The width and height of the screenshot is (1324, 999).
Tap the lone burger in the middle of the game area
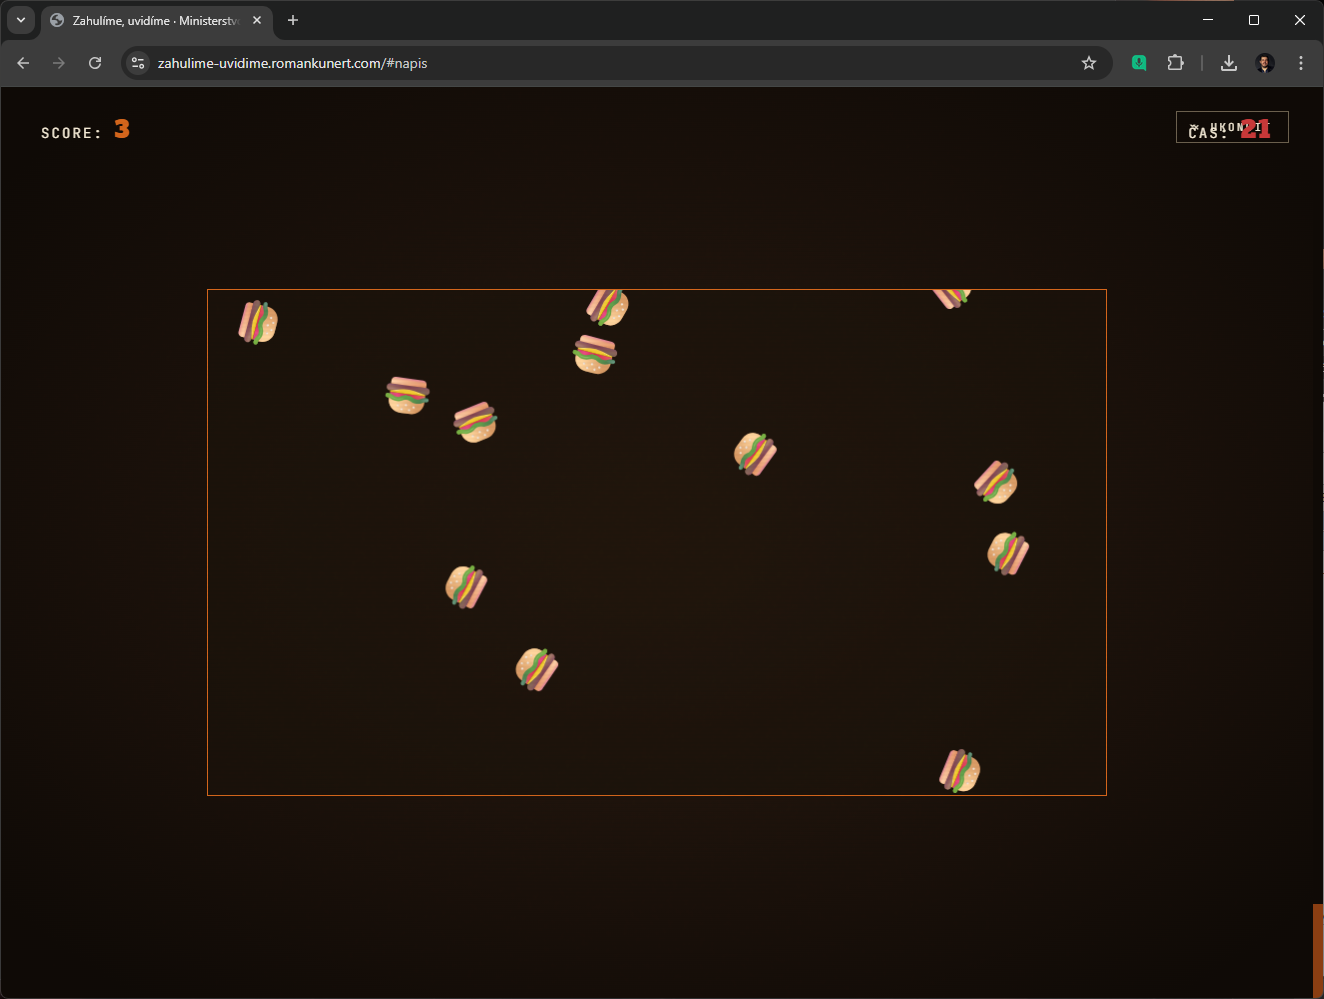(x=755, y=454)
